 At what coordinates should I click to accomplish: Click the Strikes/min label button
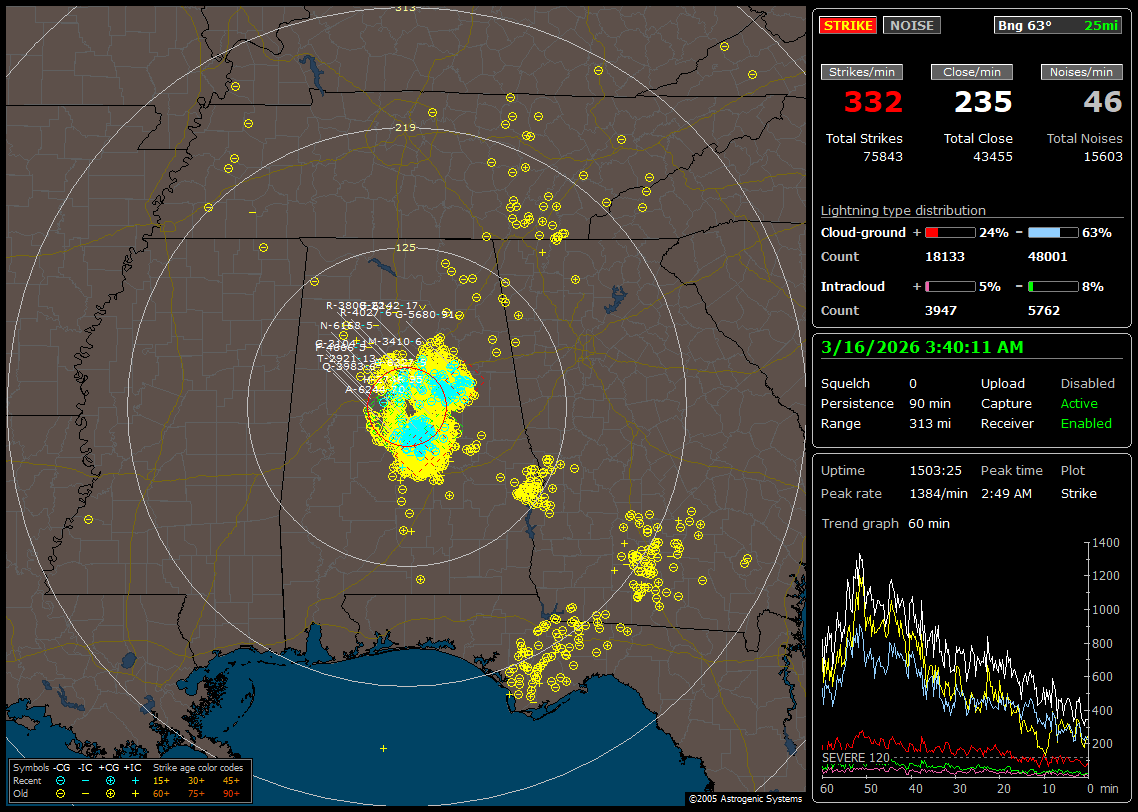(x=862, y=72)
